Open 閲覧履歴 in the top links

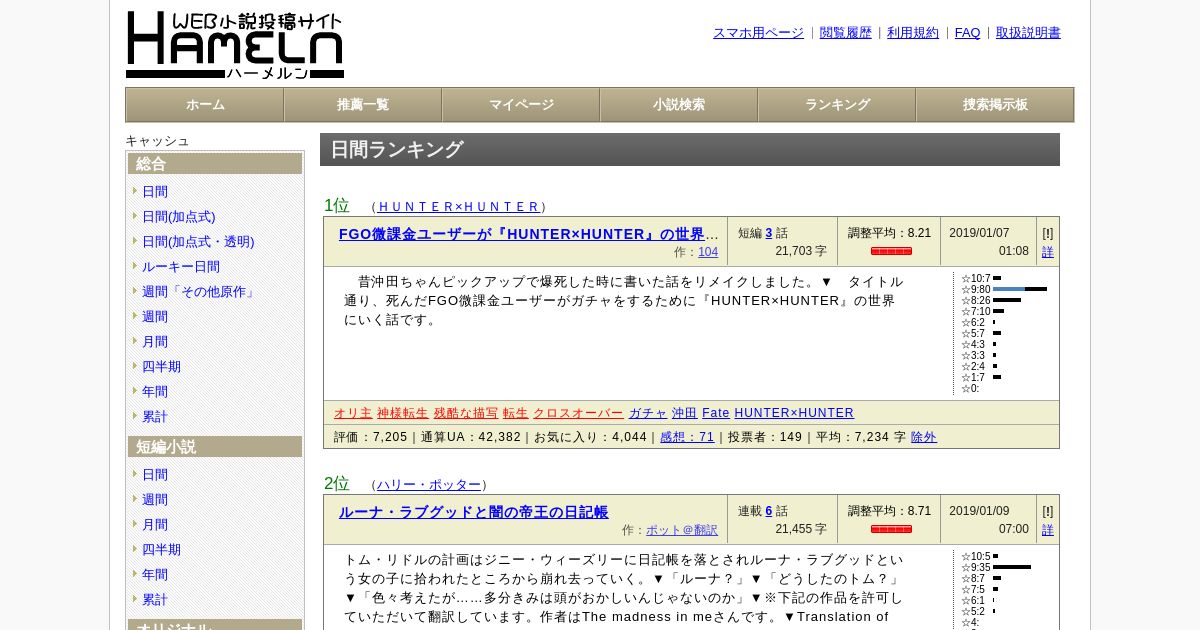coord(846,33)
